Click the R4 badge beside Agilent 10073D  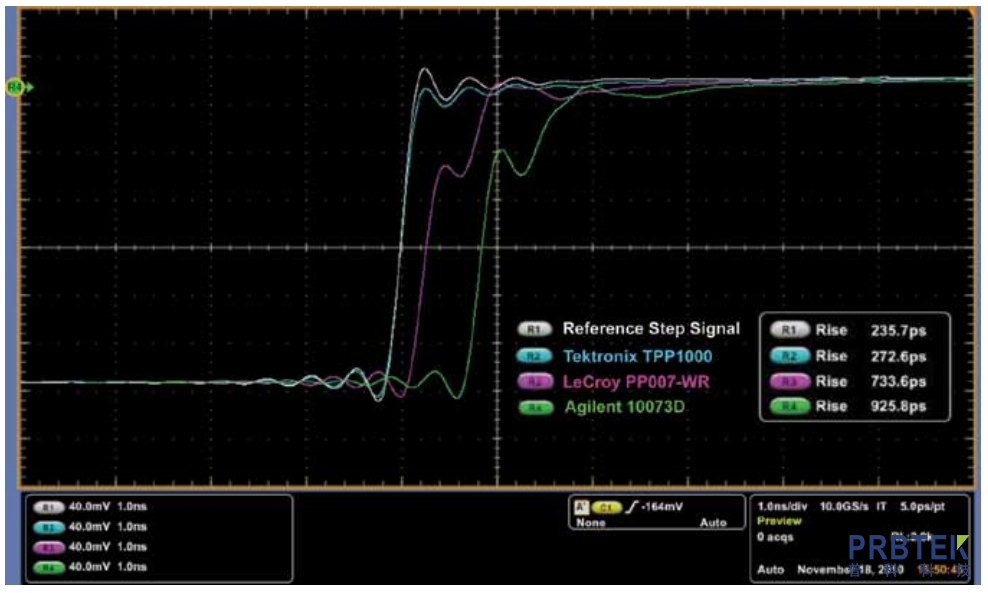[x=536, y=408]
